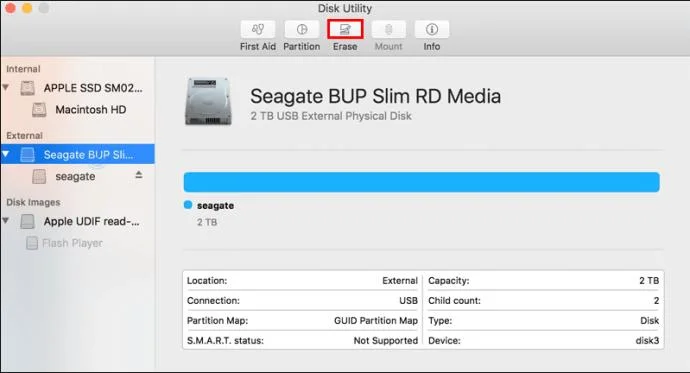690x373 pixels.
Task: Click the Erase label
Action: click(345, 46)
